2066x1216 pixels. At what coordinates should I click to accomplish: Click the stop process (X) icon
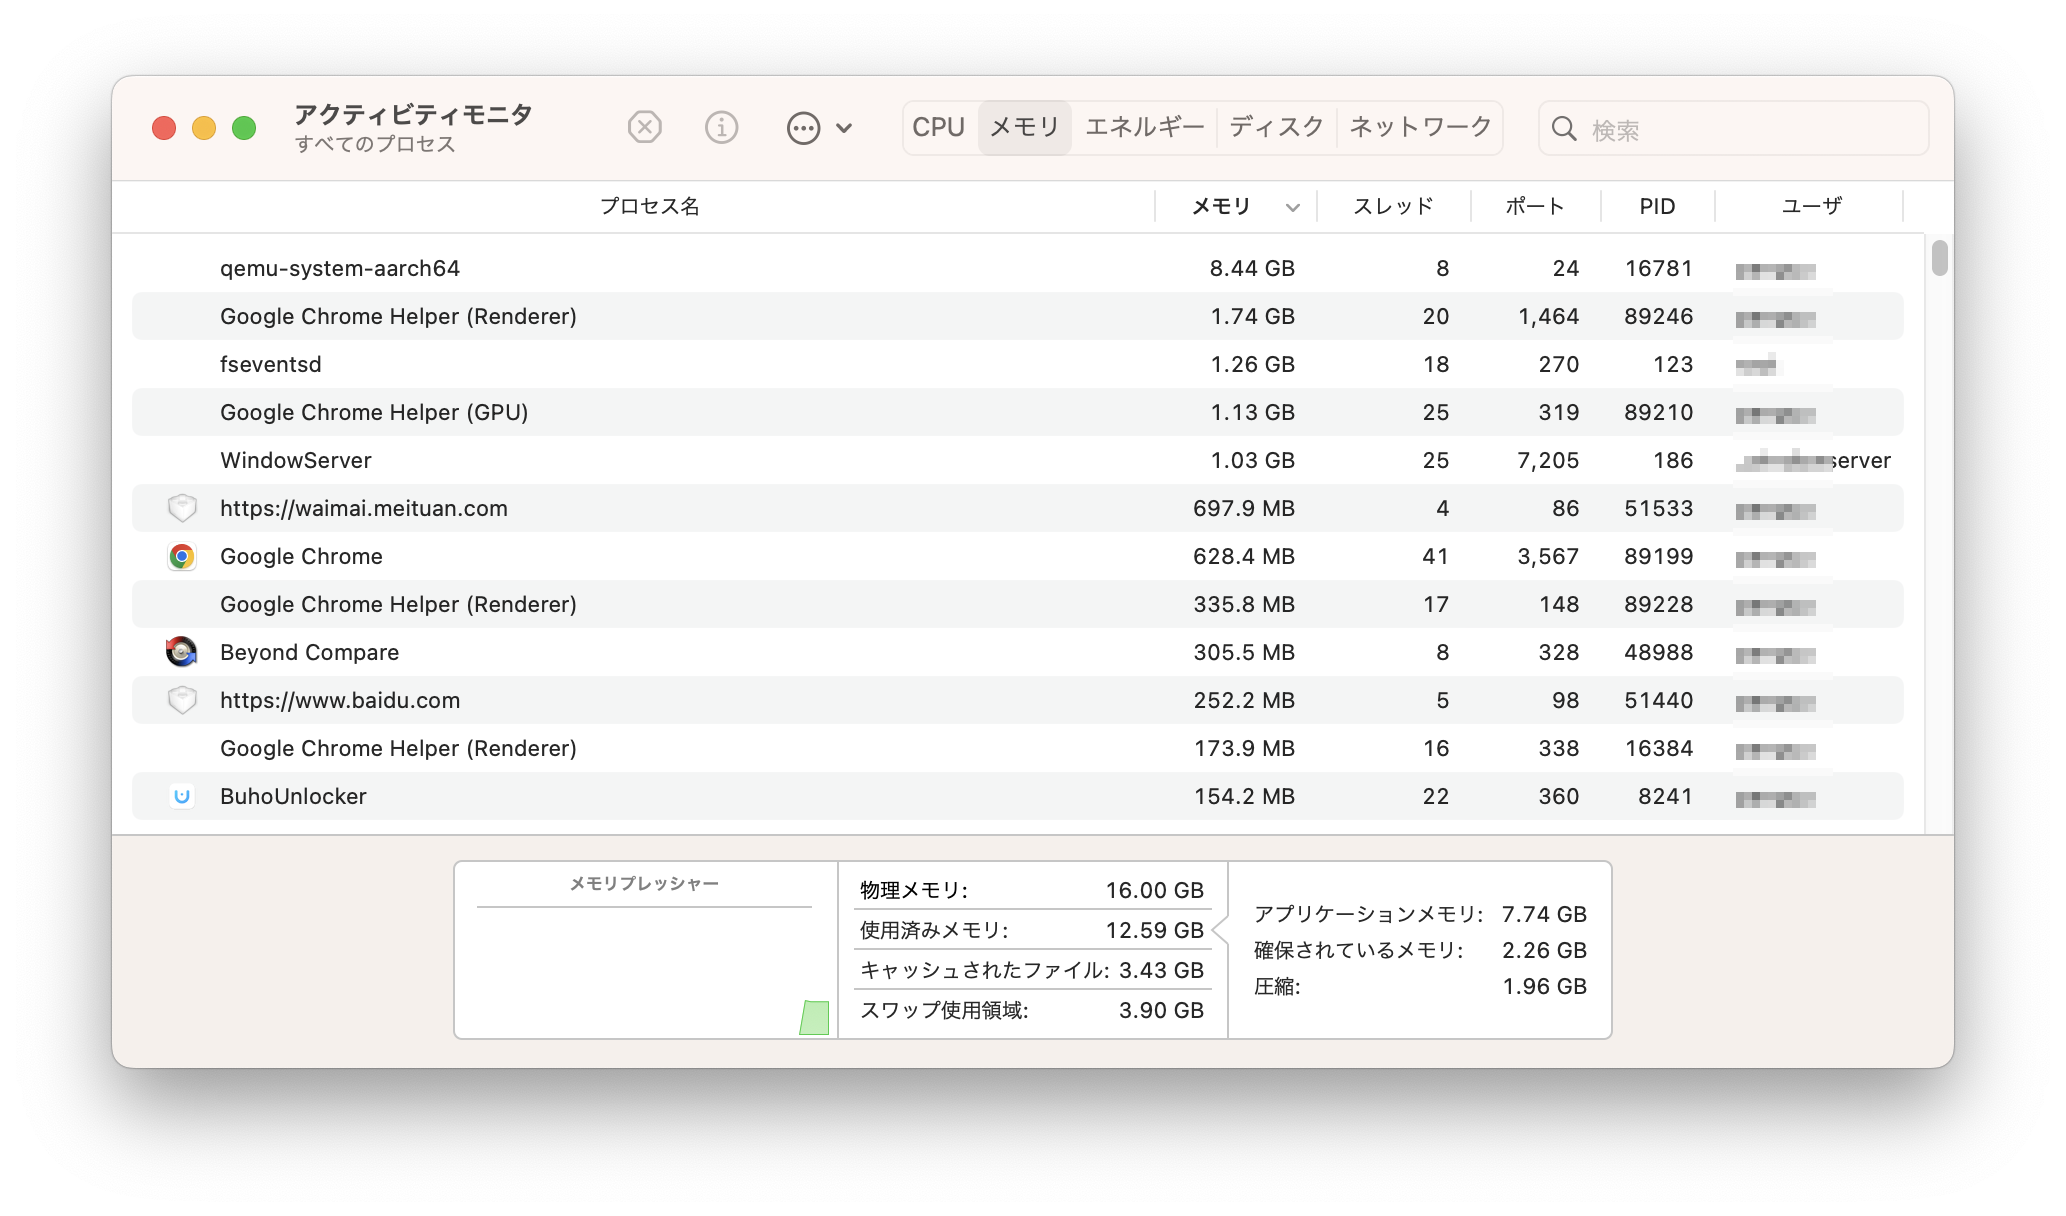(645, 128)
